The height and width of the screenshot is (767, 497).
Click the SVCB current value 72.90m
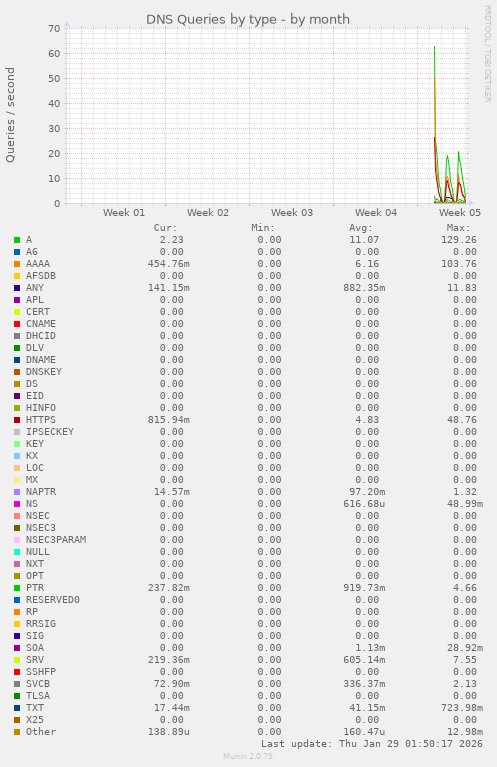pos(172,684)
